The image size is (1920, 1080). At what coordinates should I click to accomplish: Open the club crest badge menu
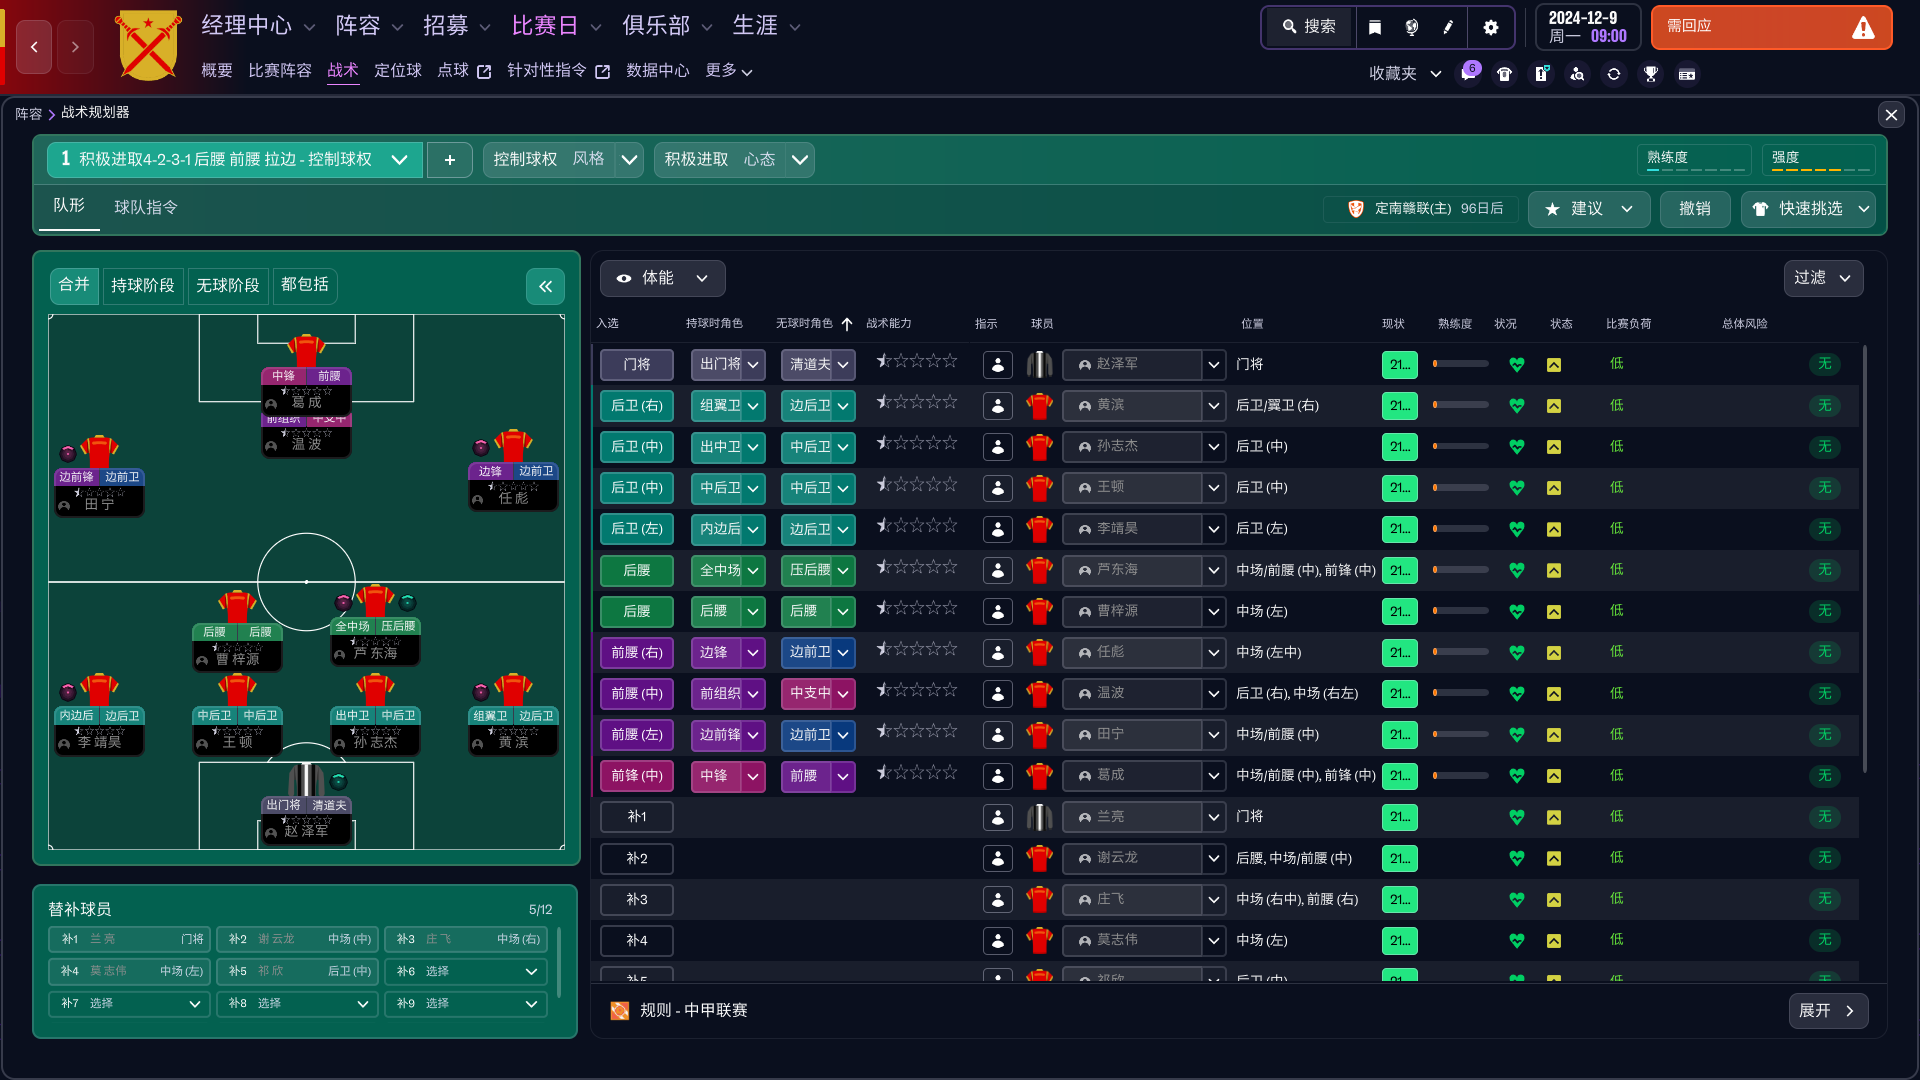(148, 46)
